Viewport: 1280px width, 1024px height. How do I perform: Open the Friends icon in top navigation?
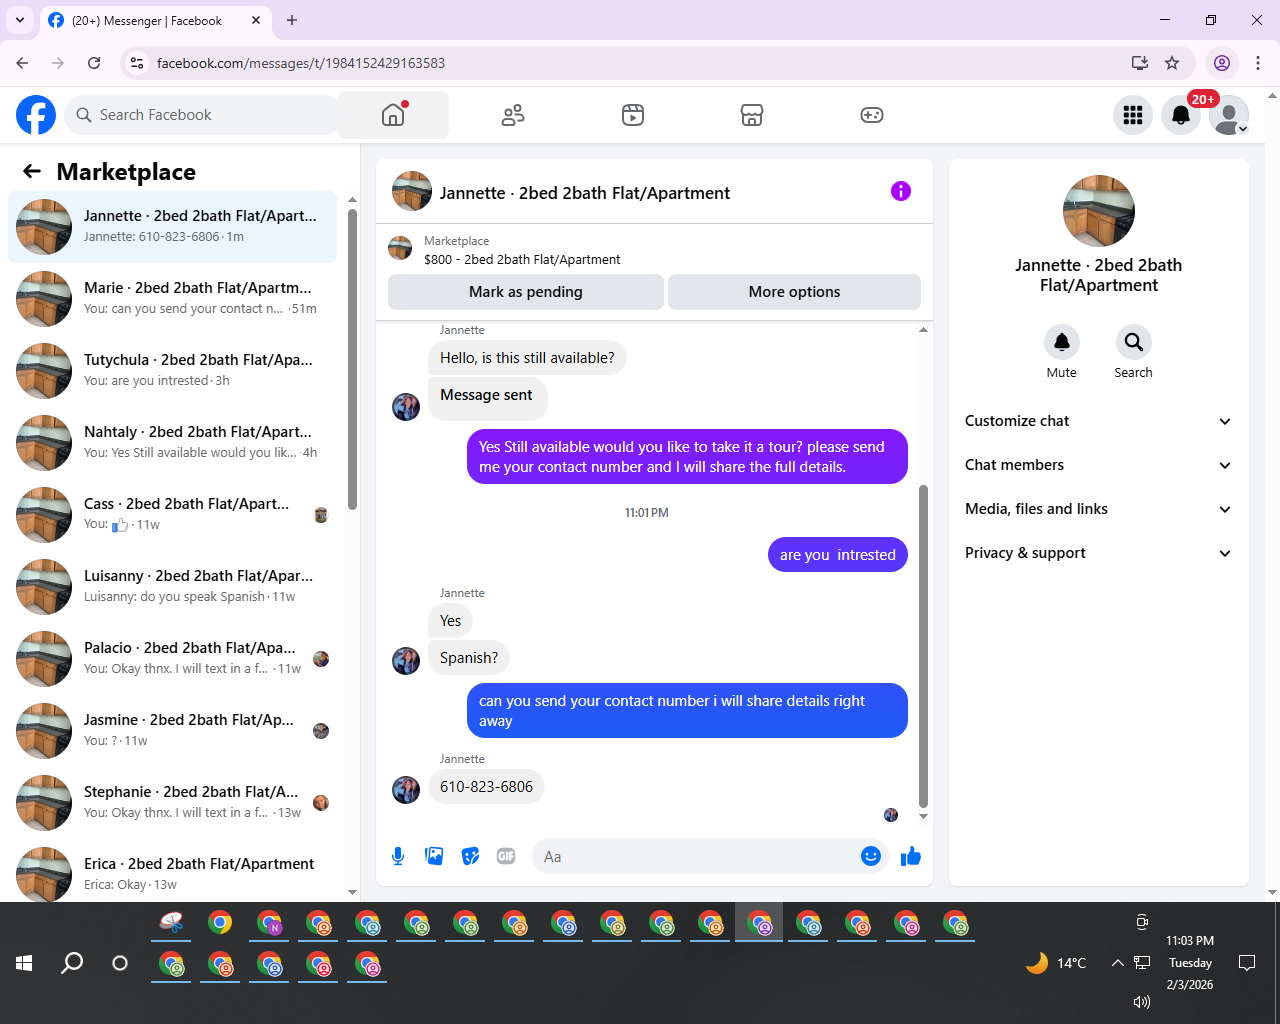coord(513,115)
